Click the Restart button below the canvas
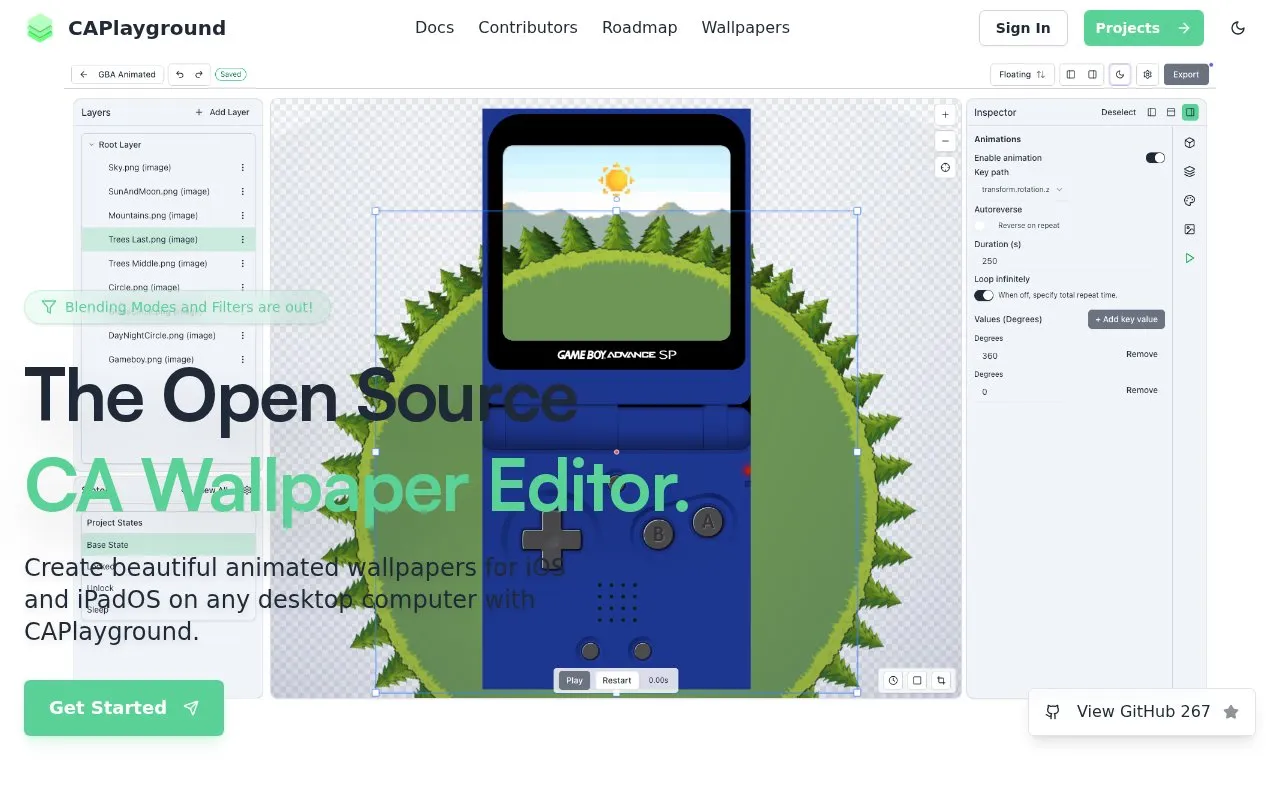The width and height of the screenshot is (1280, 800). (617, 680)
